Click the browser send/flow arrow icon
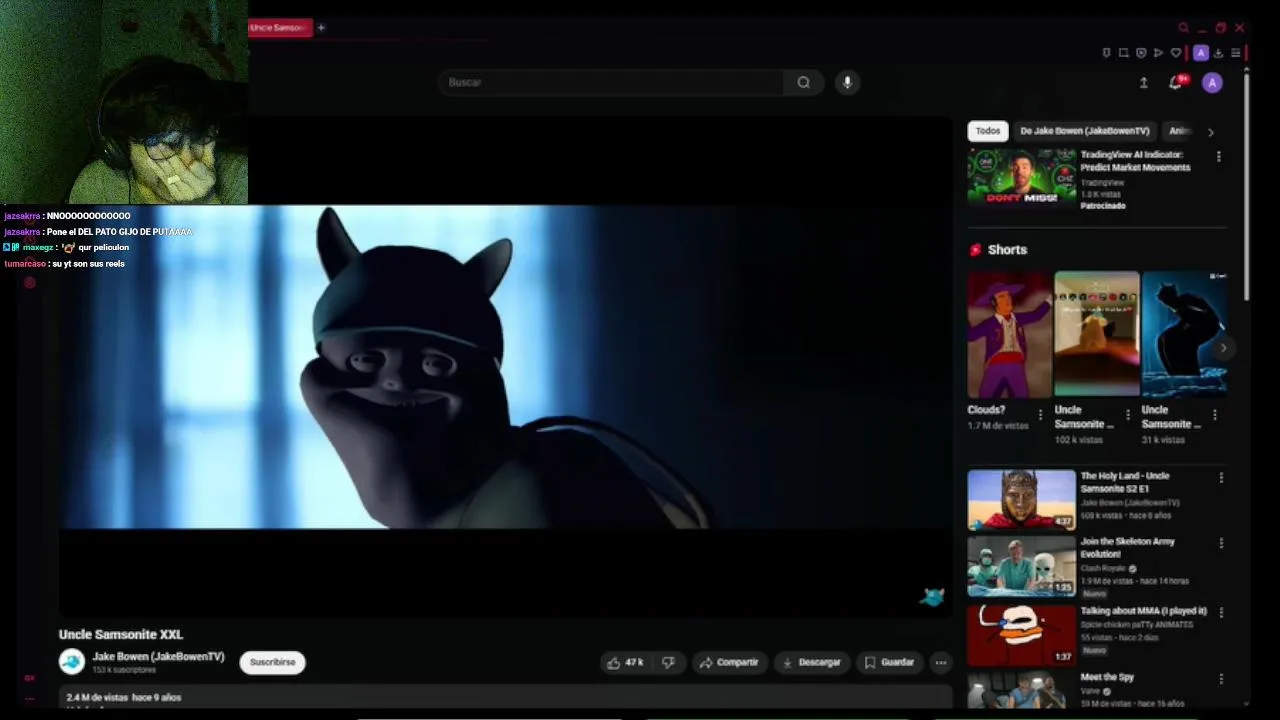Screen dimensions: 1280x720 1158,53
